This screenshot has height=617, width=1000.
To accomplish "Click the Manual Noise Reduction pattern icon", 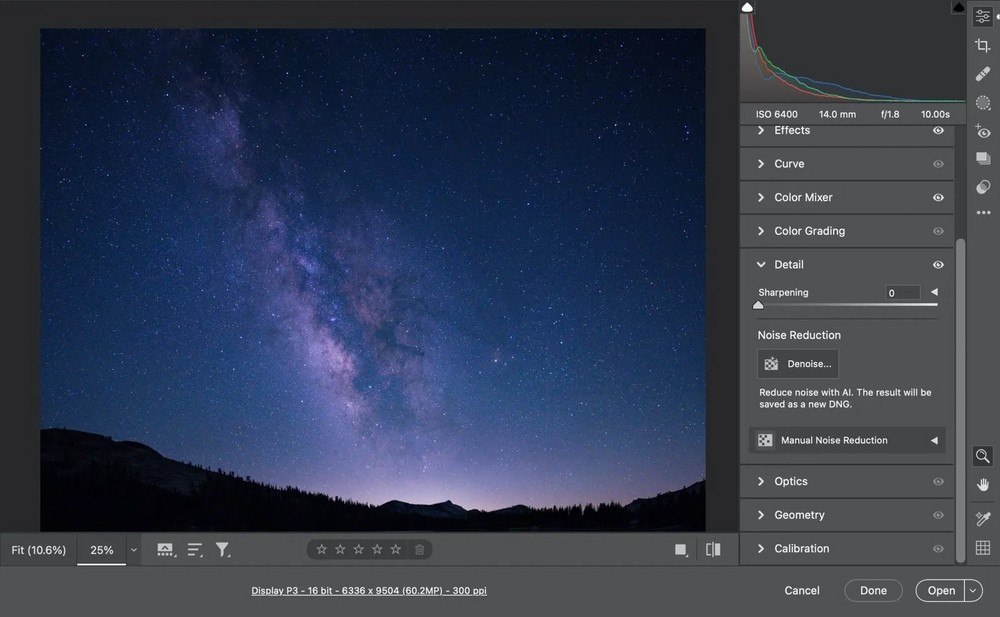I will [x=765, y=440].
